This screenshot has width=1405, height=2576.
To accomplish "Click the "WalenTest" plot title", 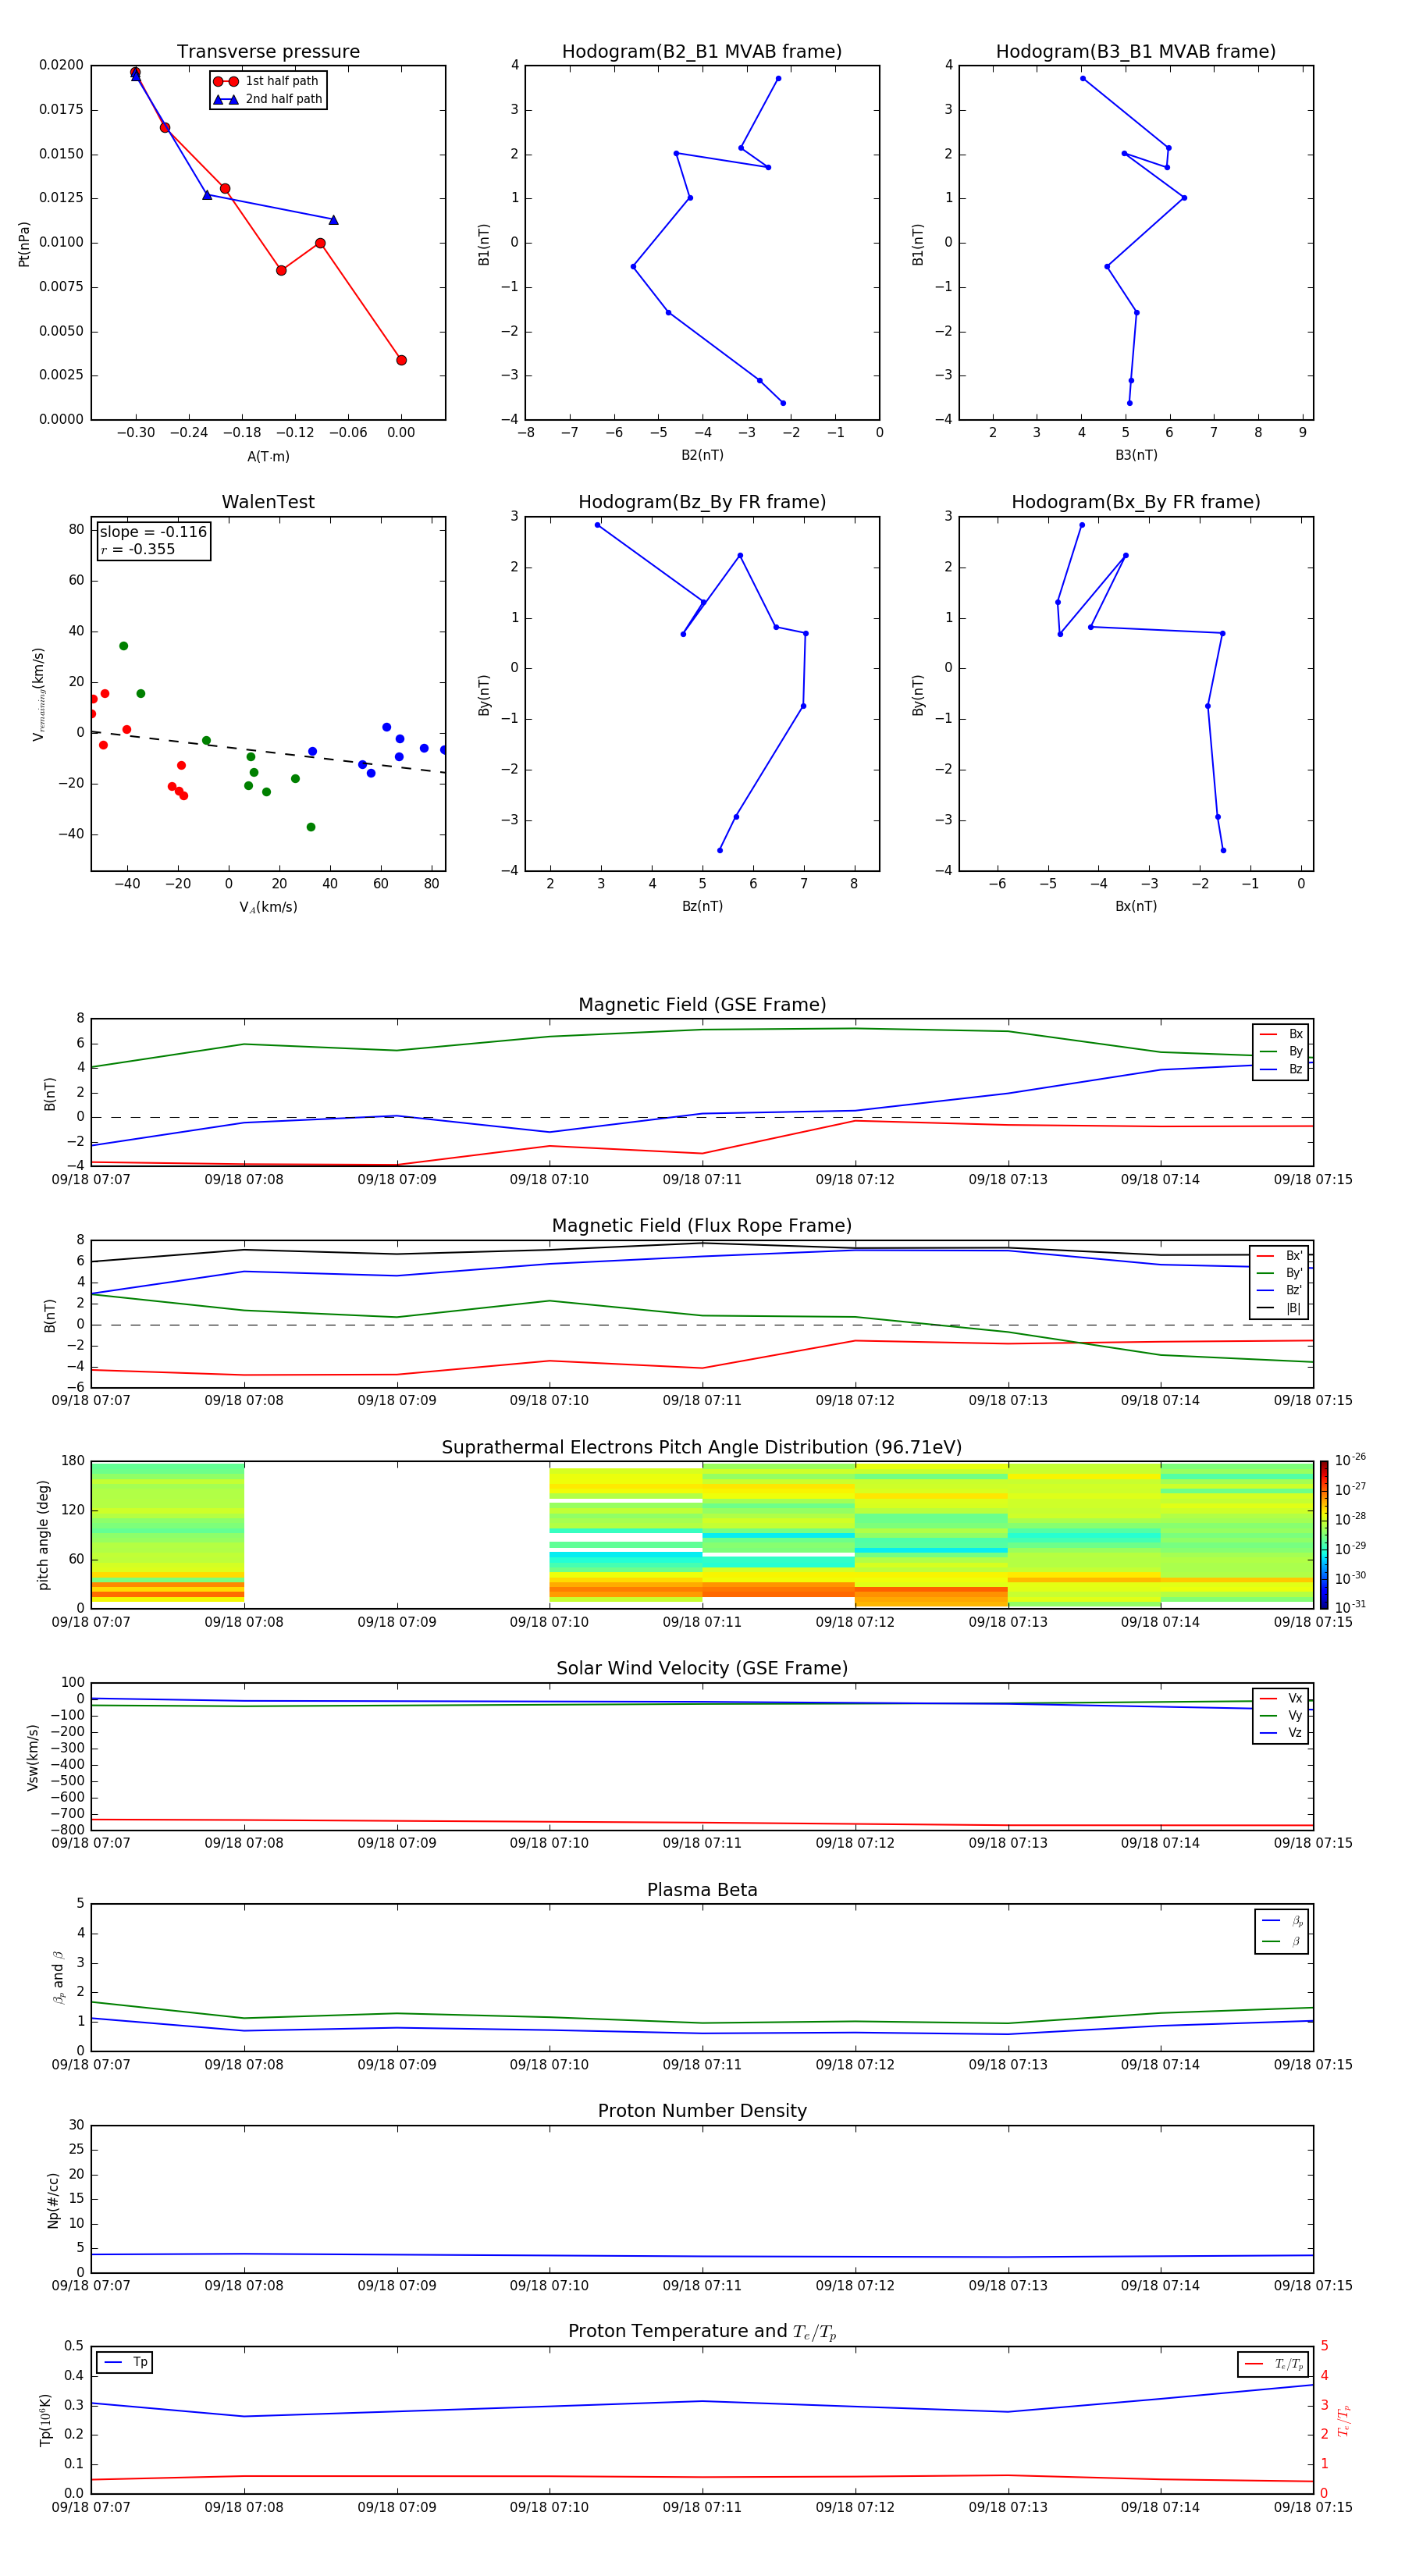I will tap(268, 502).
